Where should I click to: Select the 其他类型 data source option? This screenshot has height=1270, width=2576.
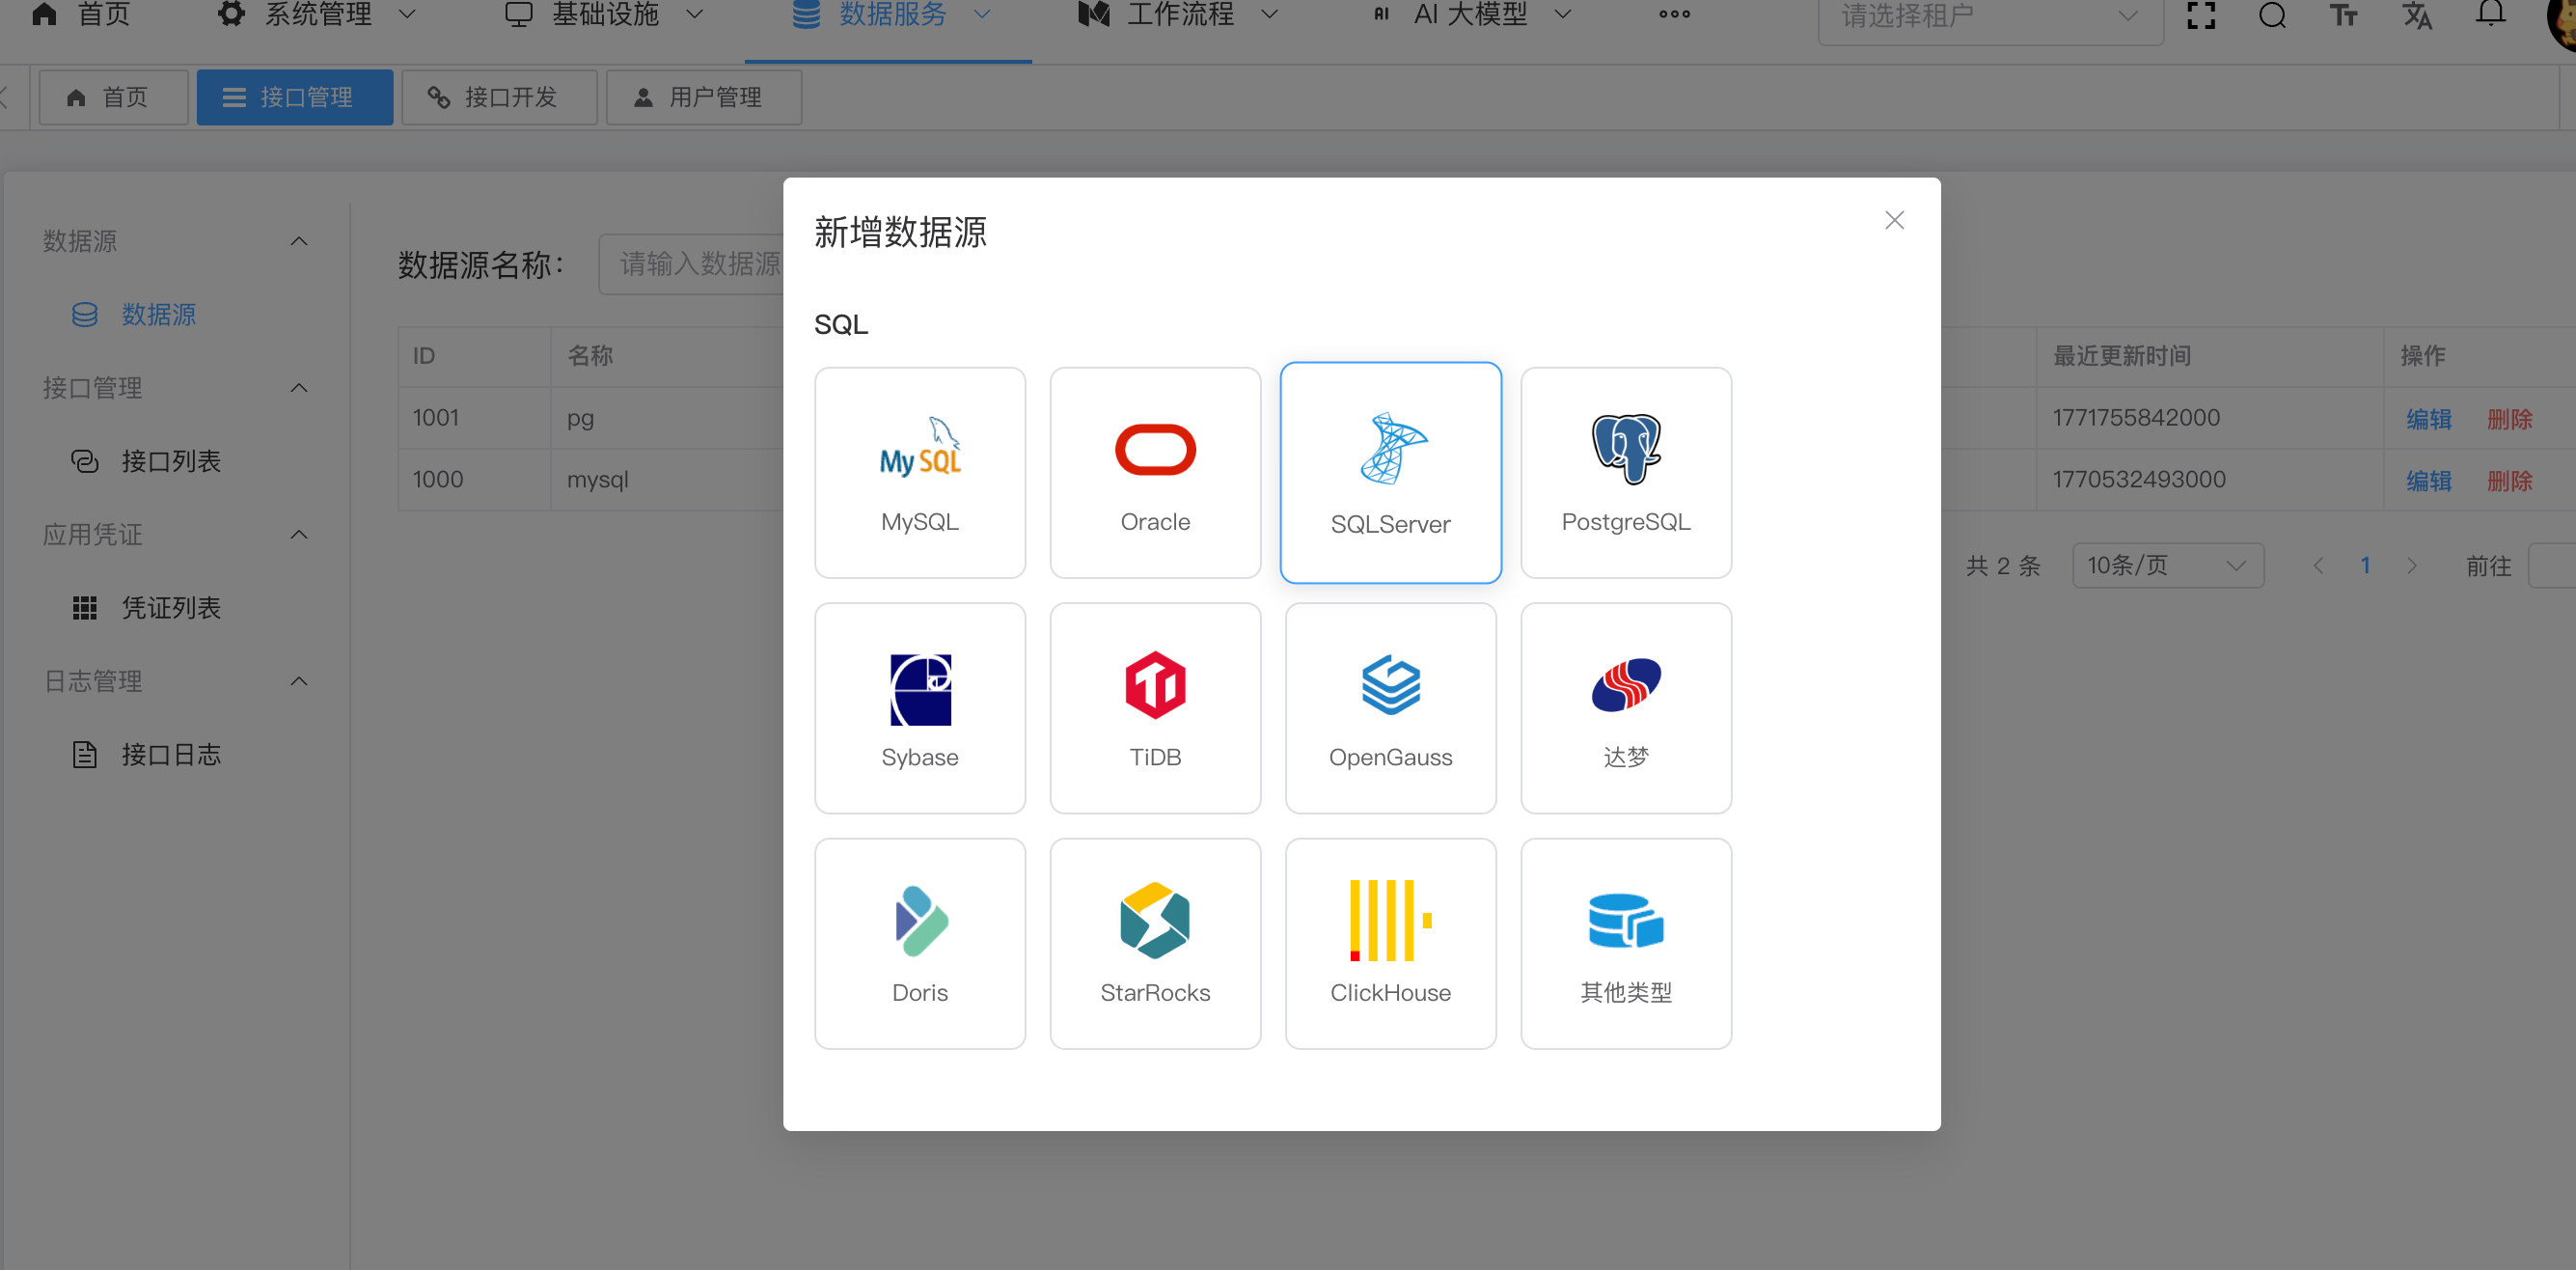pos(1625,943)
